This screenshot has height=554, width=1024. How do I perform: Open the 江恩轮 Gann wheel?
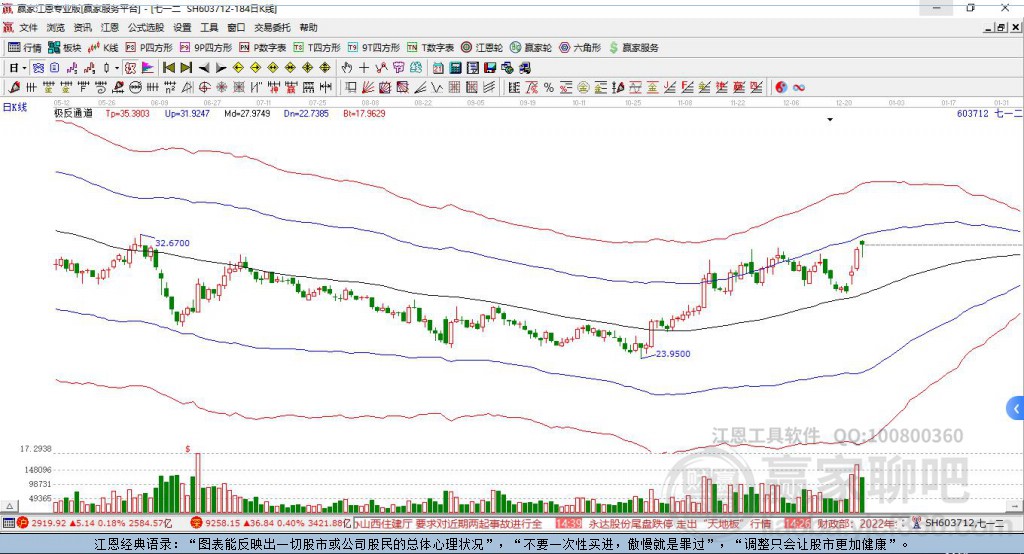(482, 48)
